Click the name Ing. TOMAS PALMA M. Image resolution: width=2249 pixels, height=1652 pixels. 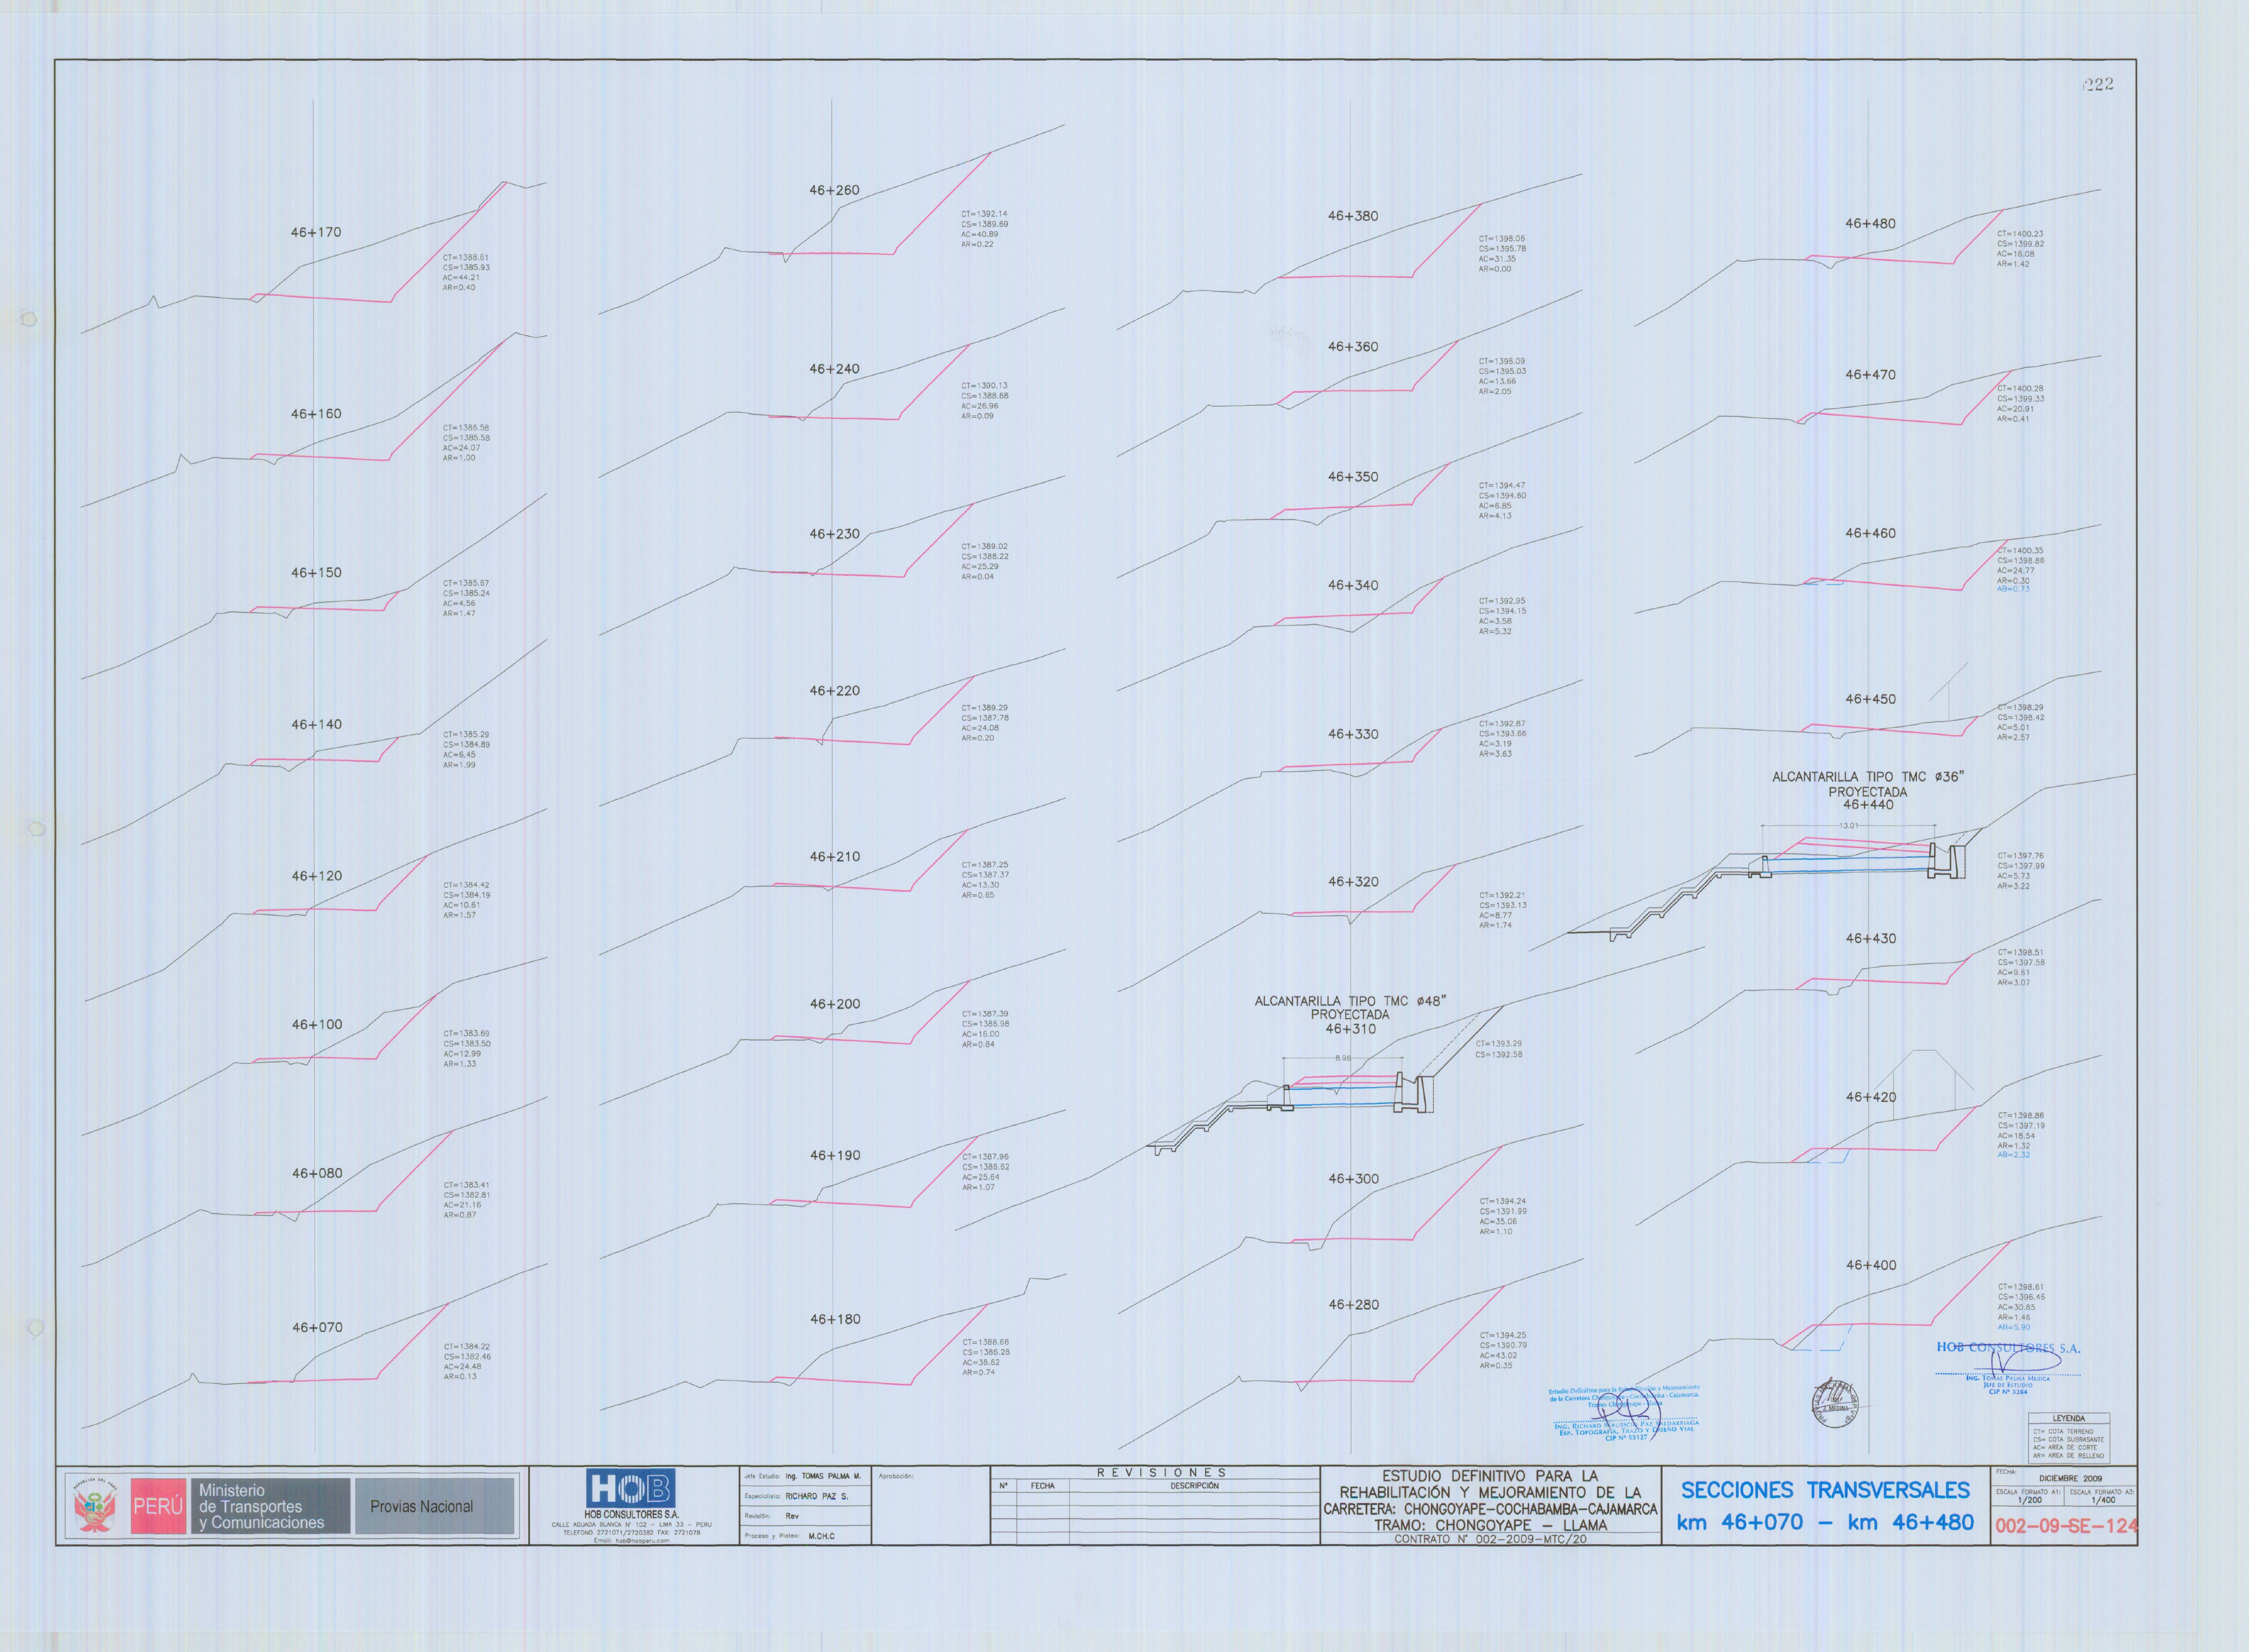click(x=822, y=1476)
